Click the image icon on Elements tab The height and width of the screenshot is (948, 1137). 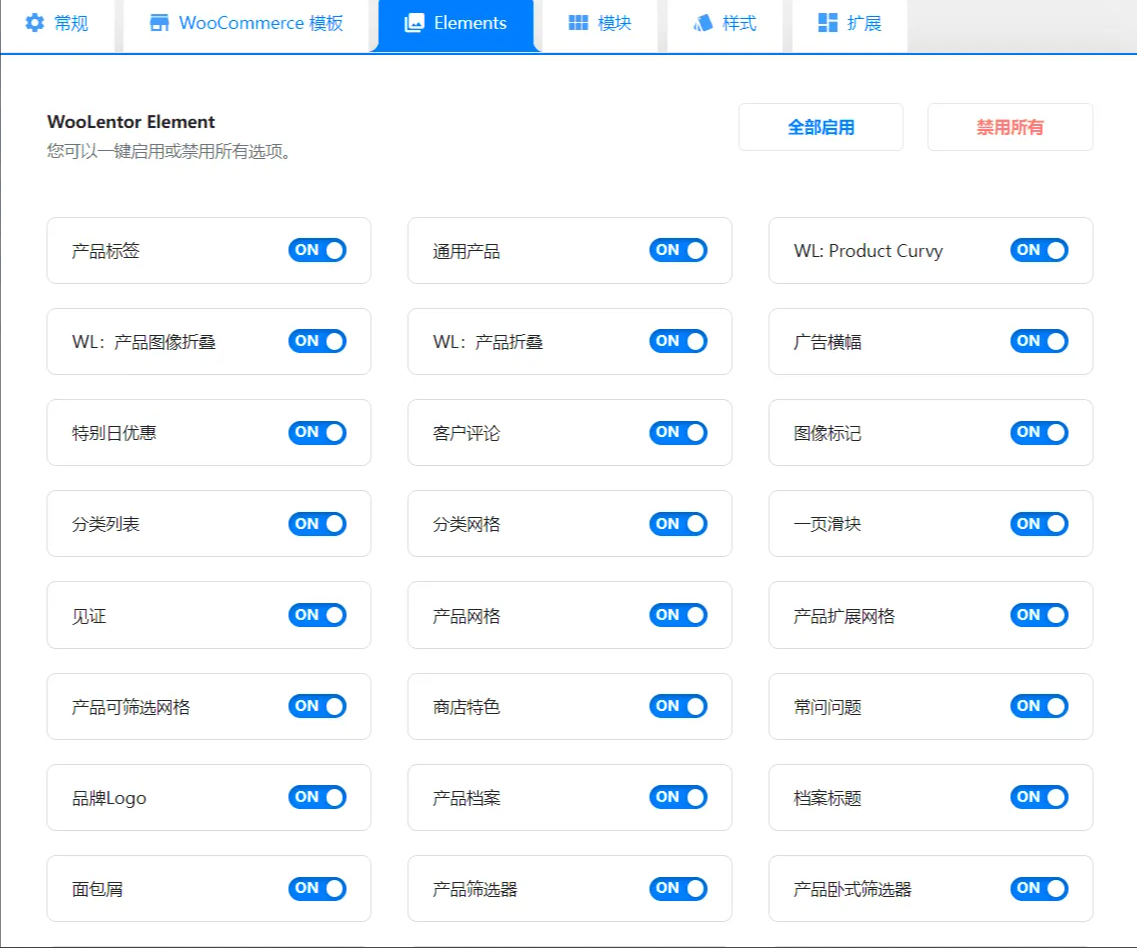414,23
